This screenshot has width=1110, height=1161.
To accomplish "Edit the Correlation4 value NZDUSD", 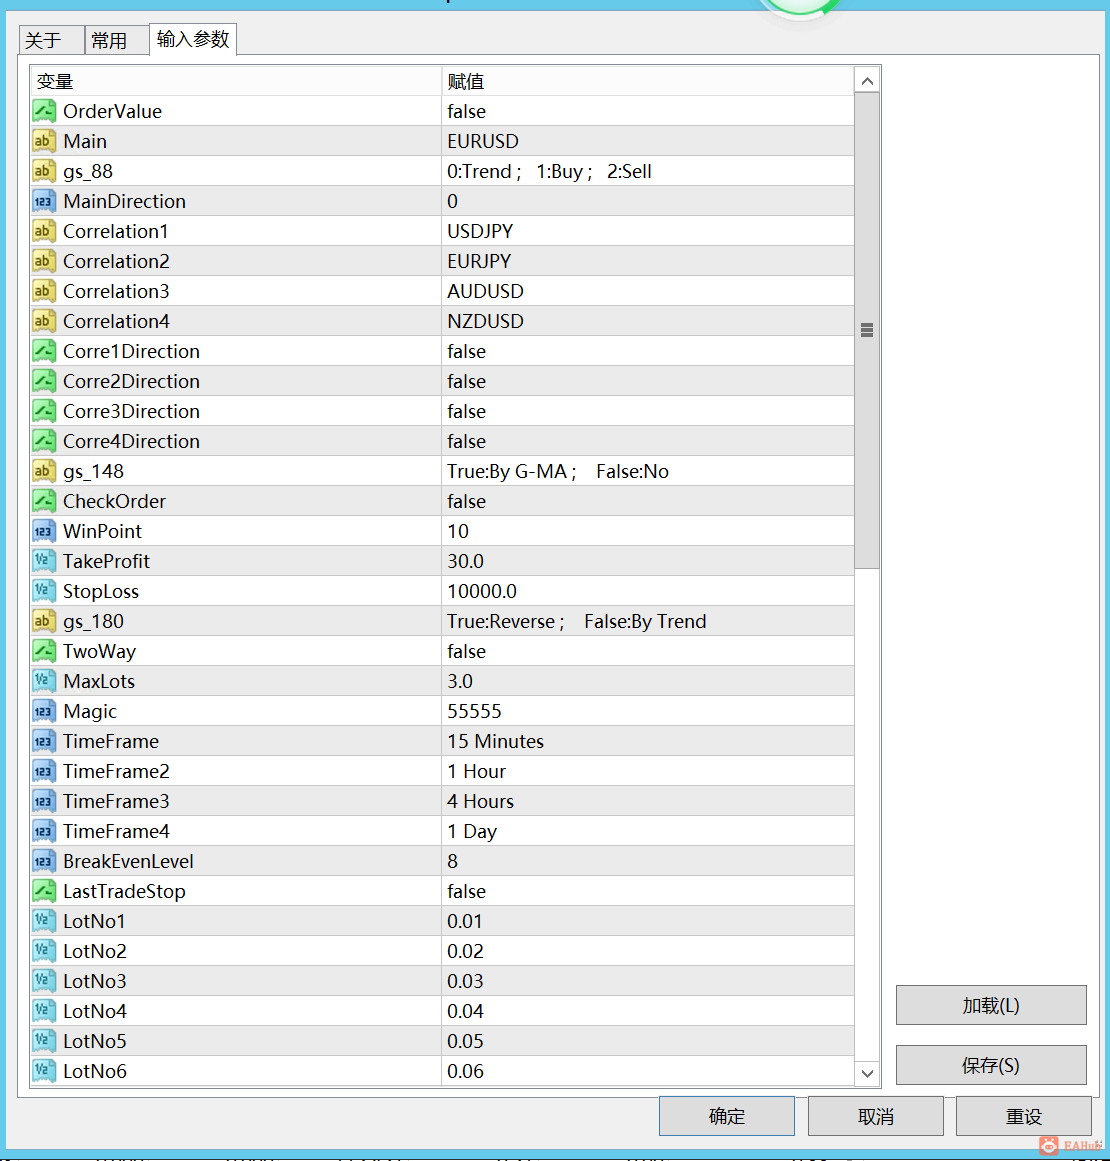I will pyautogui.click(x=647, y=321).
